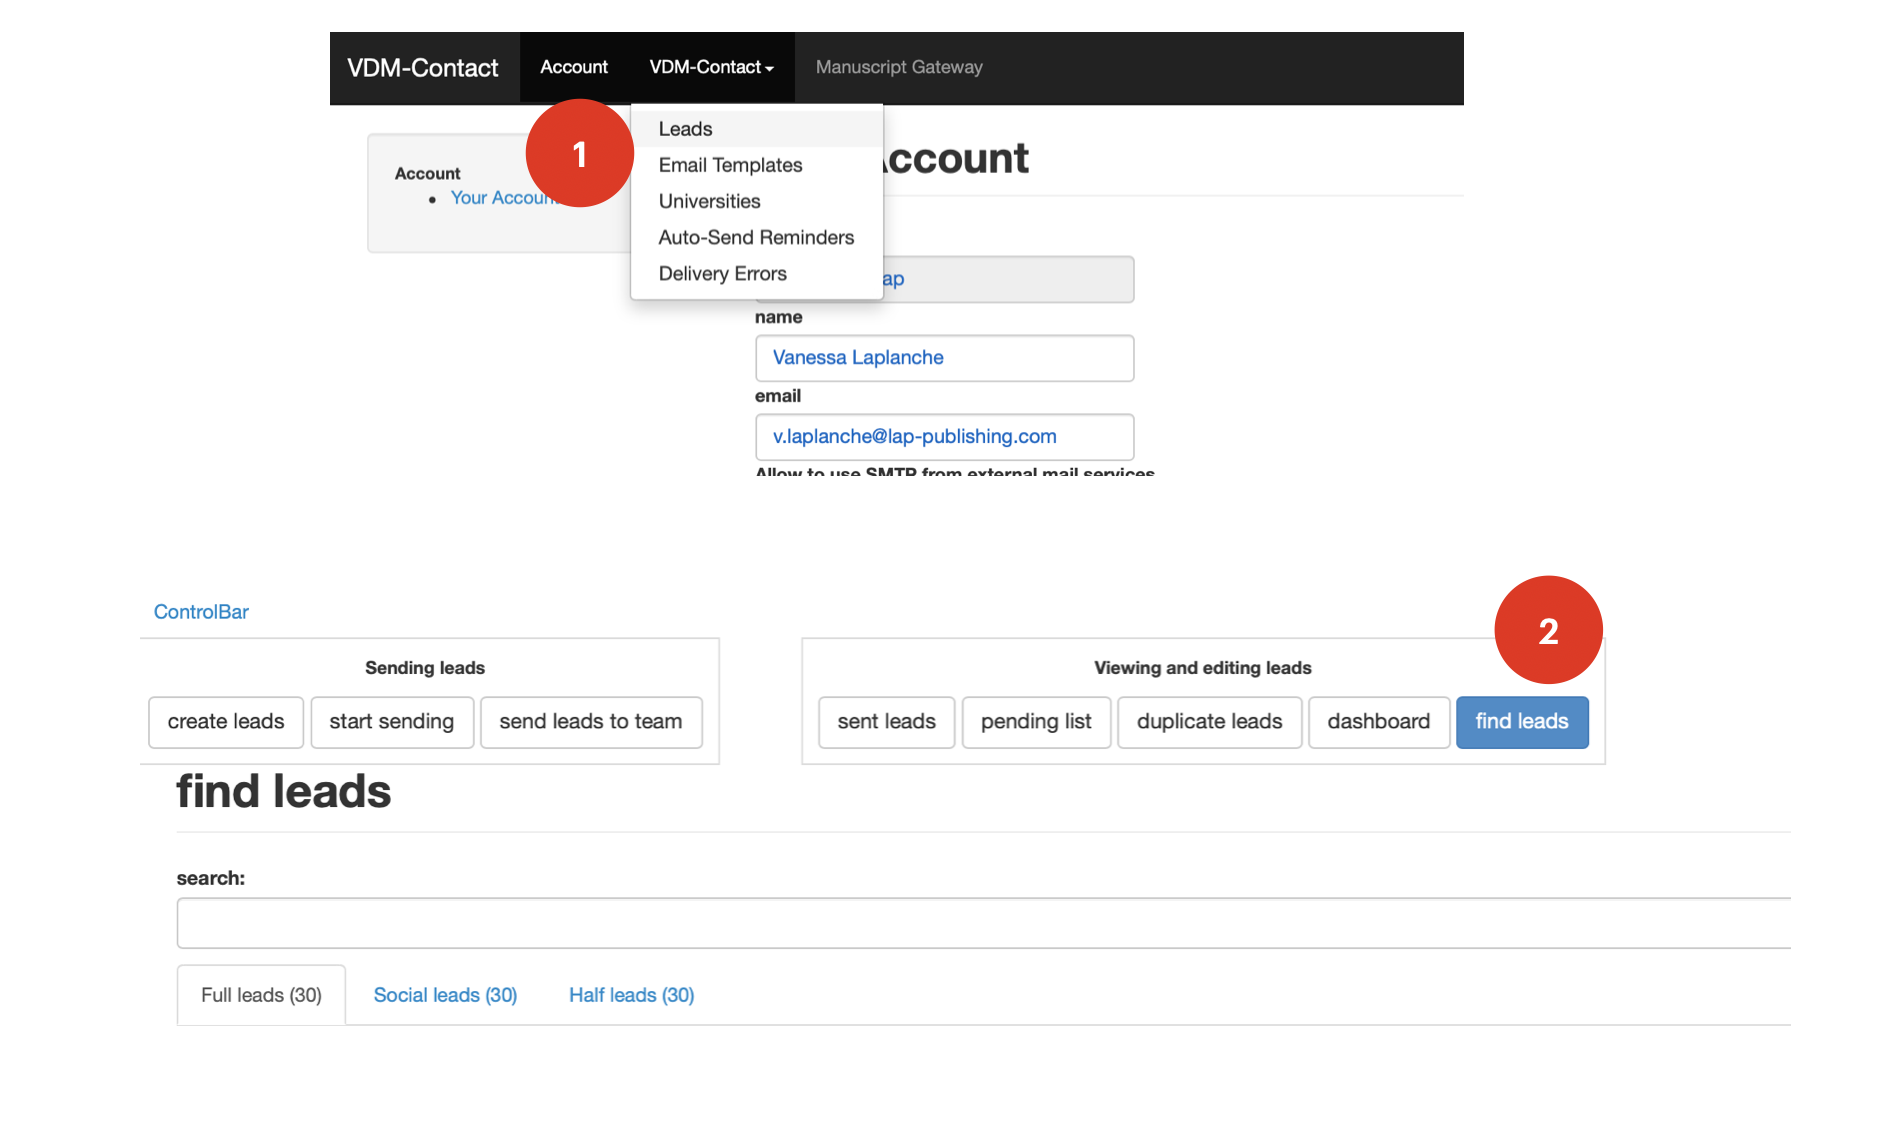Click the find leads search box
1904x1130 pixels.
pos(980,923)
